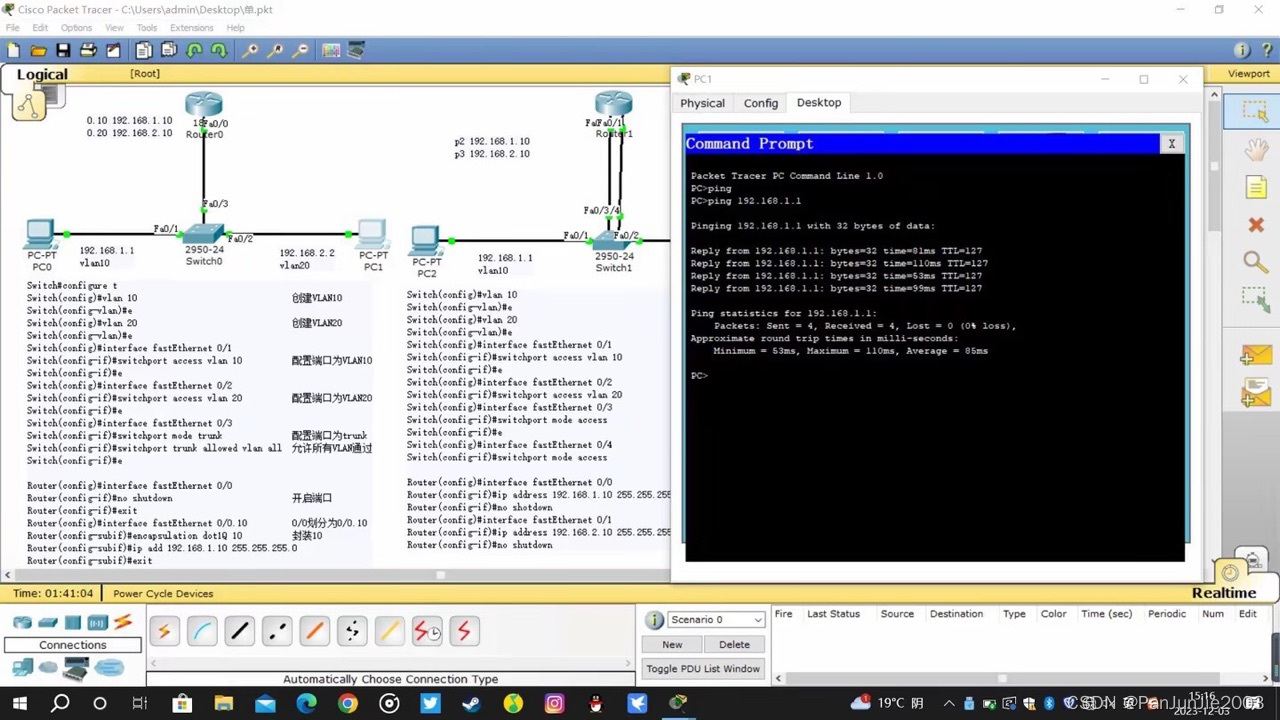Open the Scenario 0 dropdown

tap(716, 620)
